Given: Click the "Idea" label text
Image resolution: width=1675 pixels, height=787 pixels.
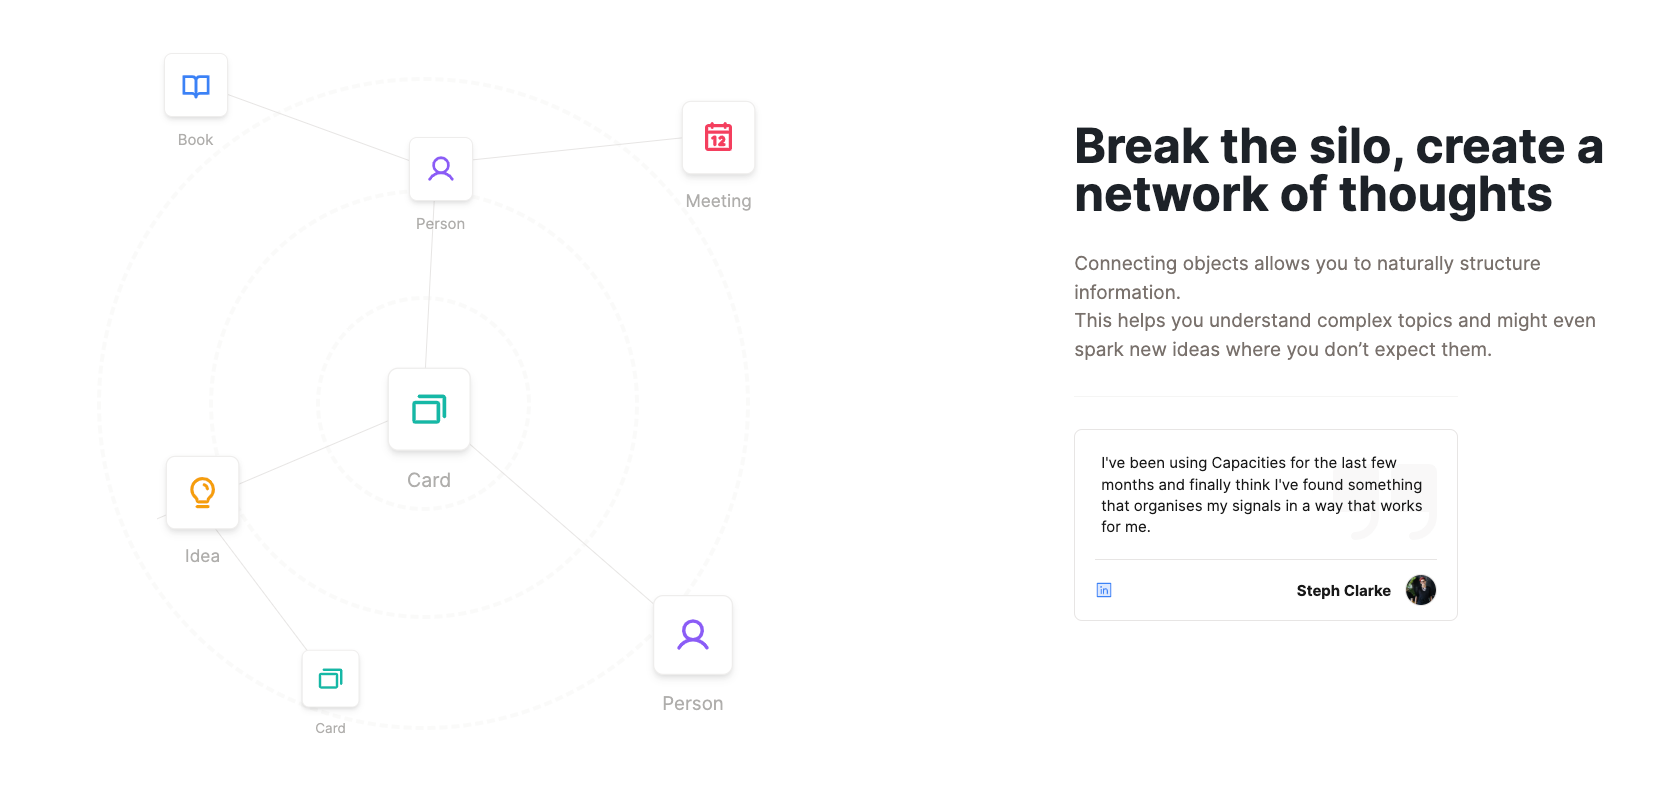Looking at the screenshot, I should 202,556.
